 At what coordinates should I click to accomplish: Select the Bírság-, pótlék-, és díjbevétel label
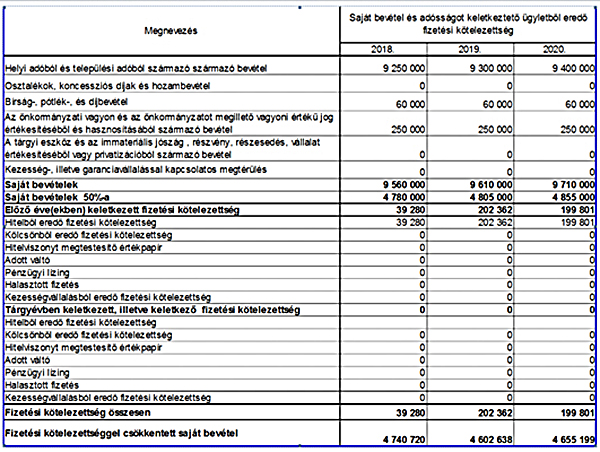click(68, 103)
